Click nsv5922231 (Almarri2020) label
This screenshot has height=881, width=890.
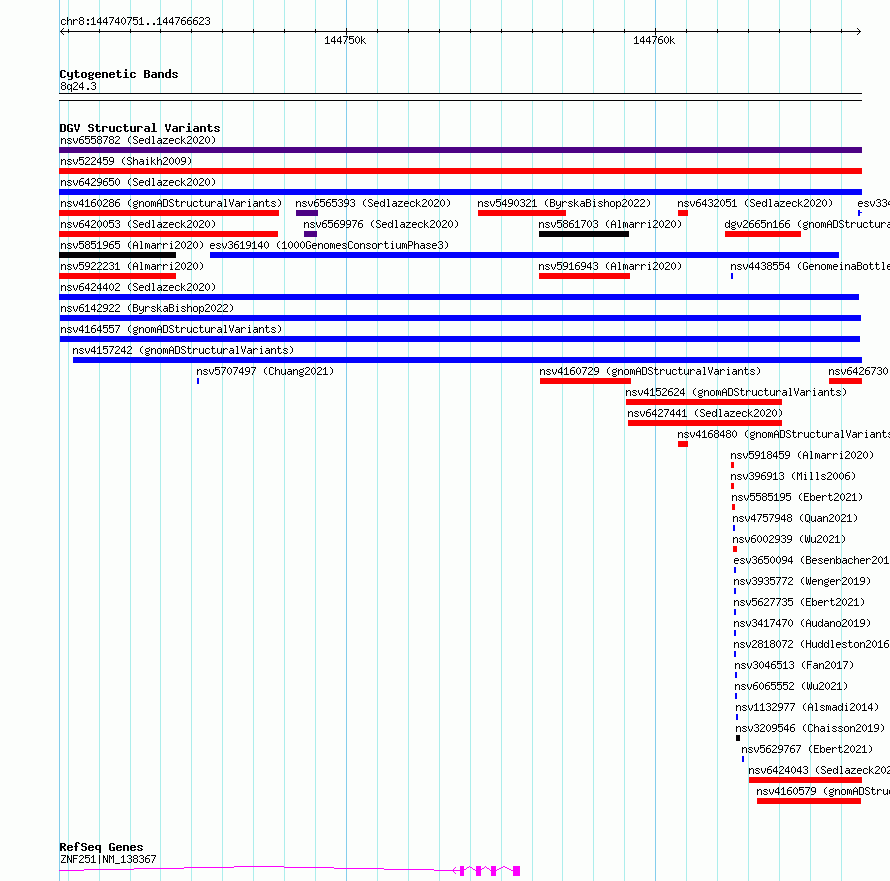pos(132,266)
